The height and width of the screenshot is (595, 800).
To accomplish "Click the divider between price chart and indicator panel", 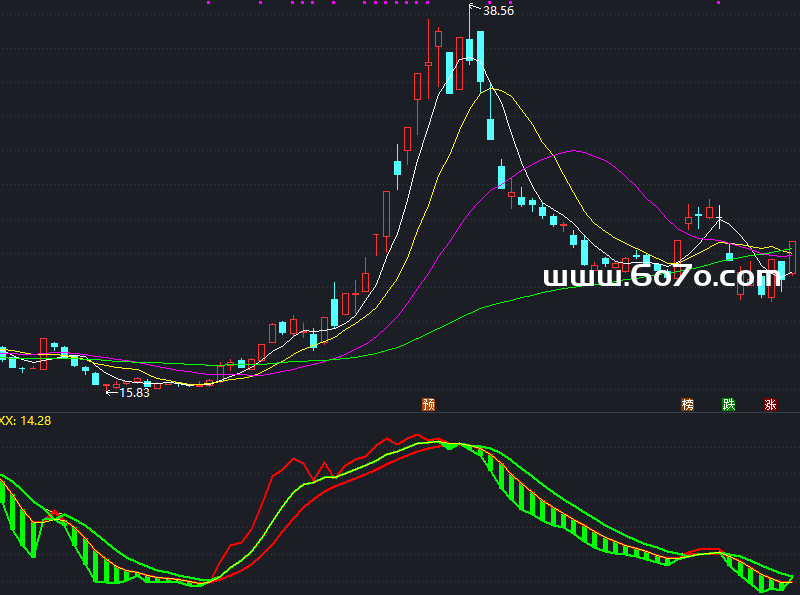I will [400, 412].
